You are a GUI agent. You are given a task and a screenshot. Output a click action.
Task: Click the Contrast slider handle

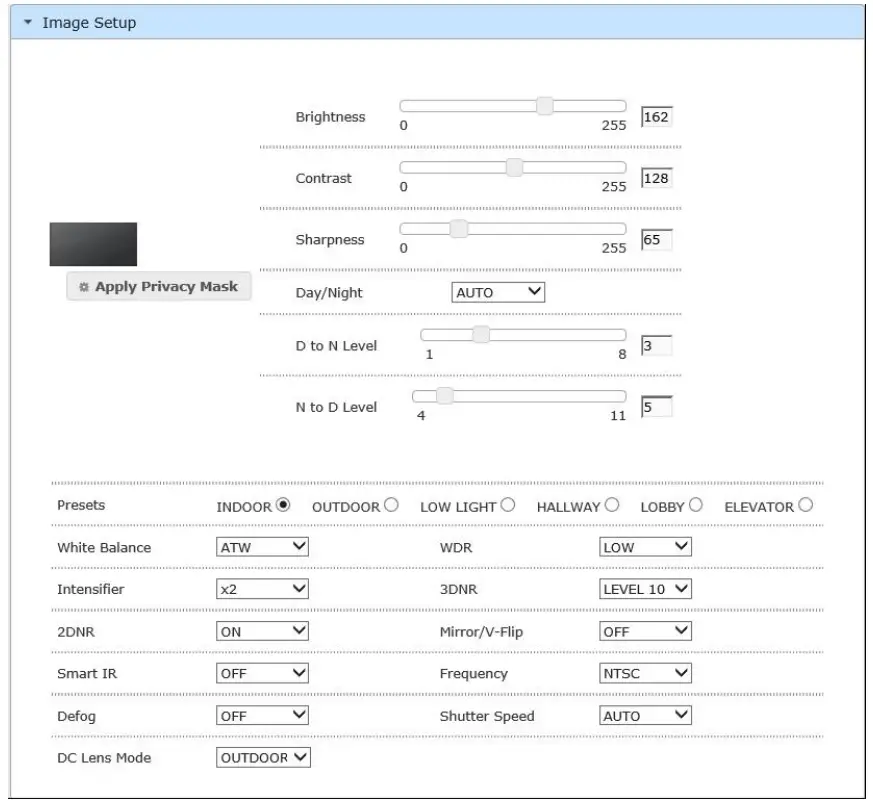pos(514,167)
